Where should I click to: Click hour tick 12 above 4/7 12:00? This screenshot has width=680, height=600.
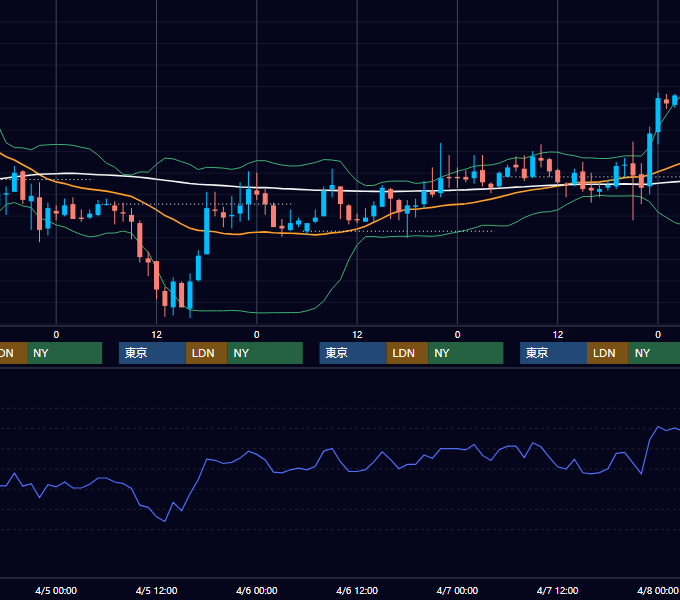tap(558, 335)
